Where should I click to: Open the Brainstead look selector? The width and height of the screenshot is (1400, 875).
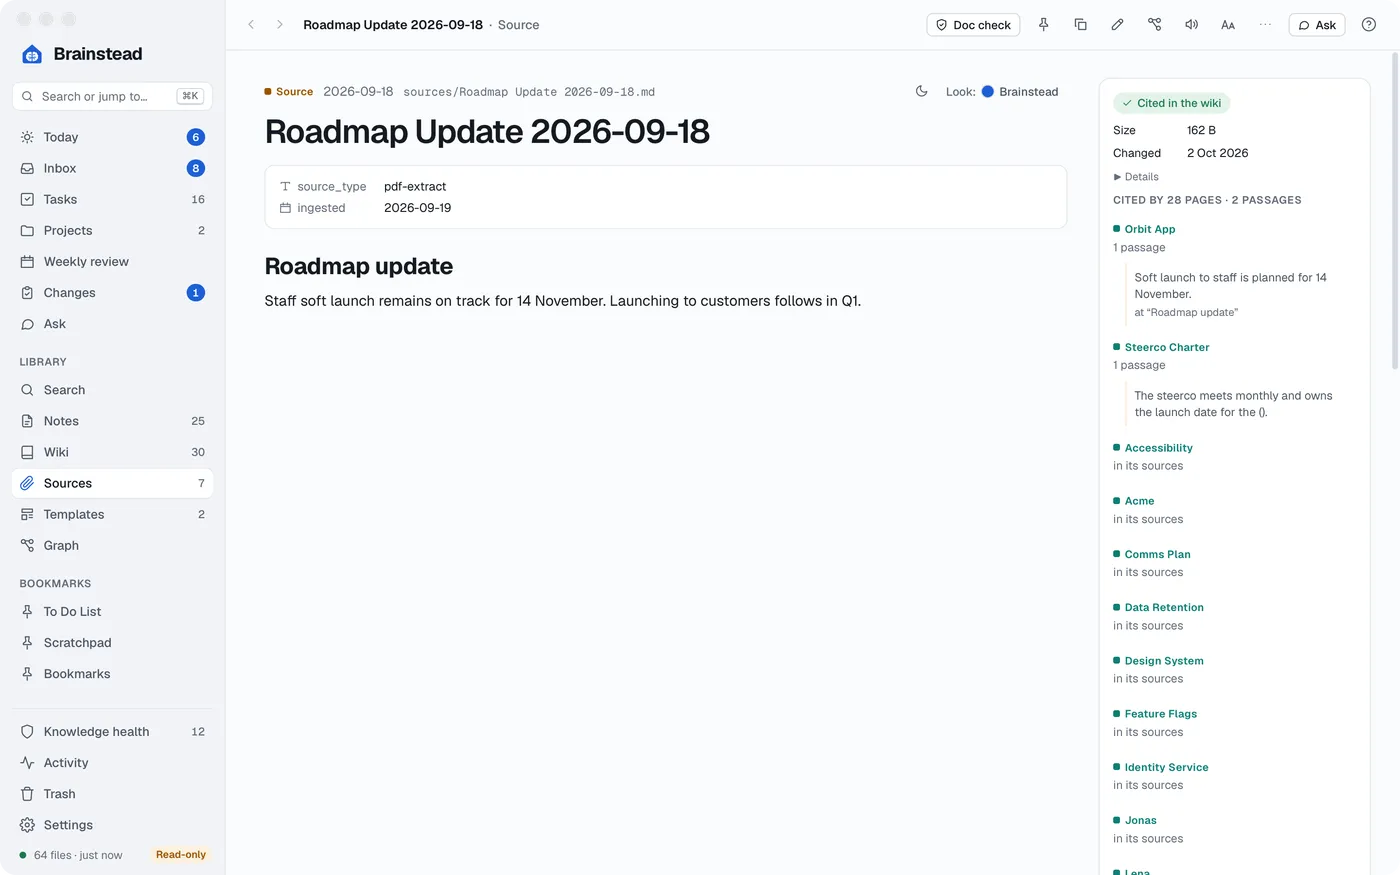(x=1020, y=91)
